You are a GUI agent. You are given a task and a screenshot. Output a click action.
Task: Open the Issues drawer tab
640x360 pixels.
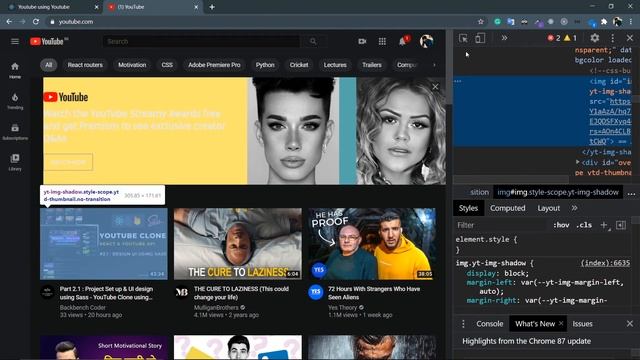point(582,324)
